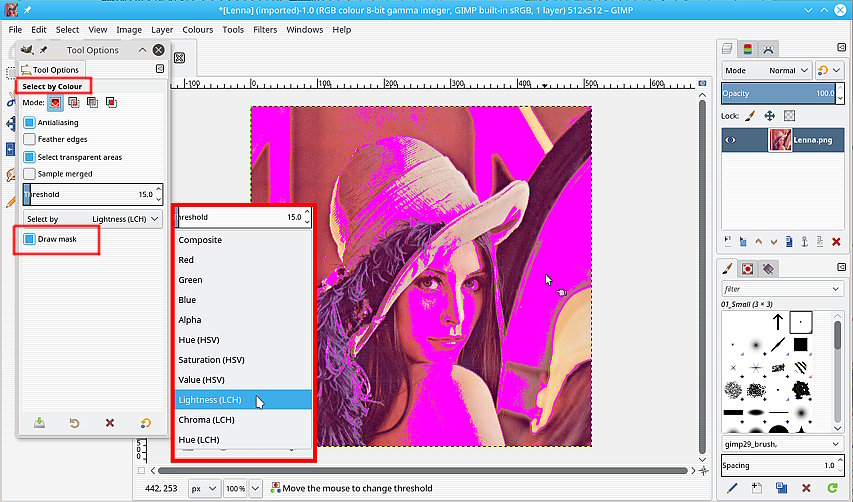Image resolution: width=853 pixels, height=502 pixels.
Task: Open the Tool Options tab configure menu
Action: click(160, 69)
